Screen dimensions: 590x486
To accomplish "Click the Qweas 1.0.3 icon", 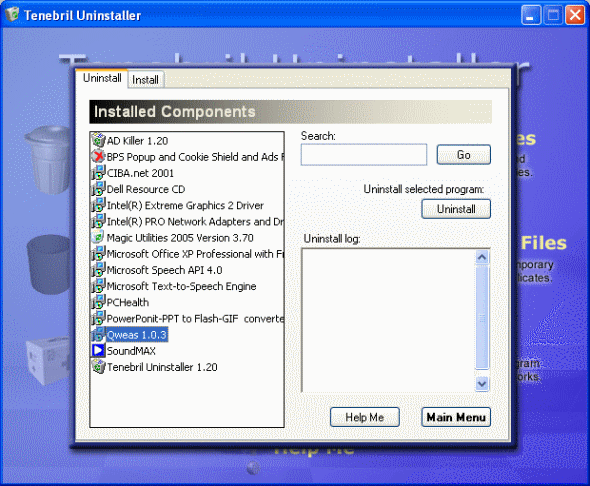I will click(x=98, y=335).
